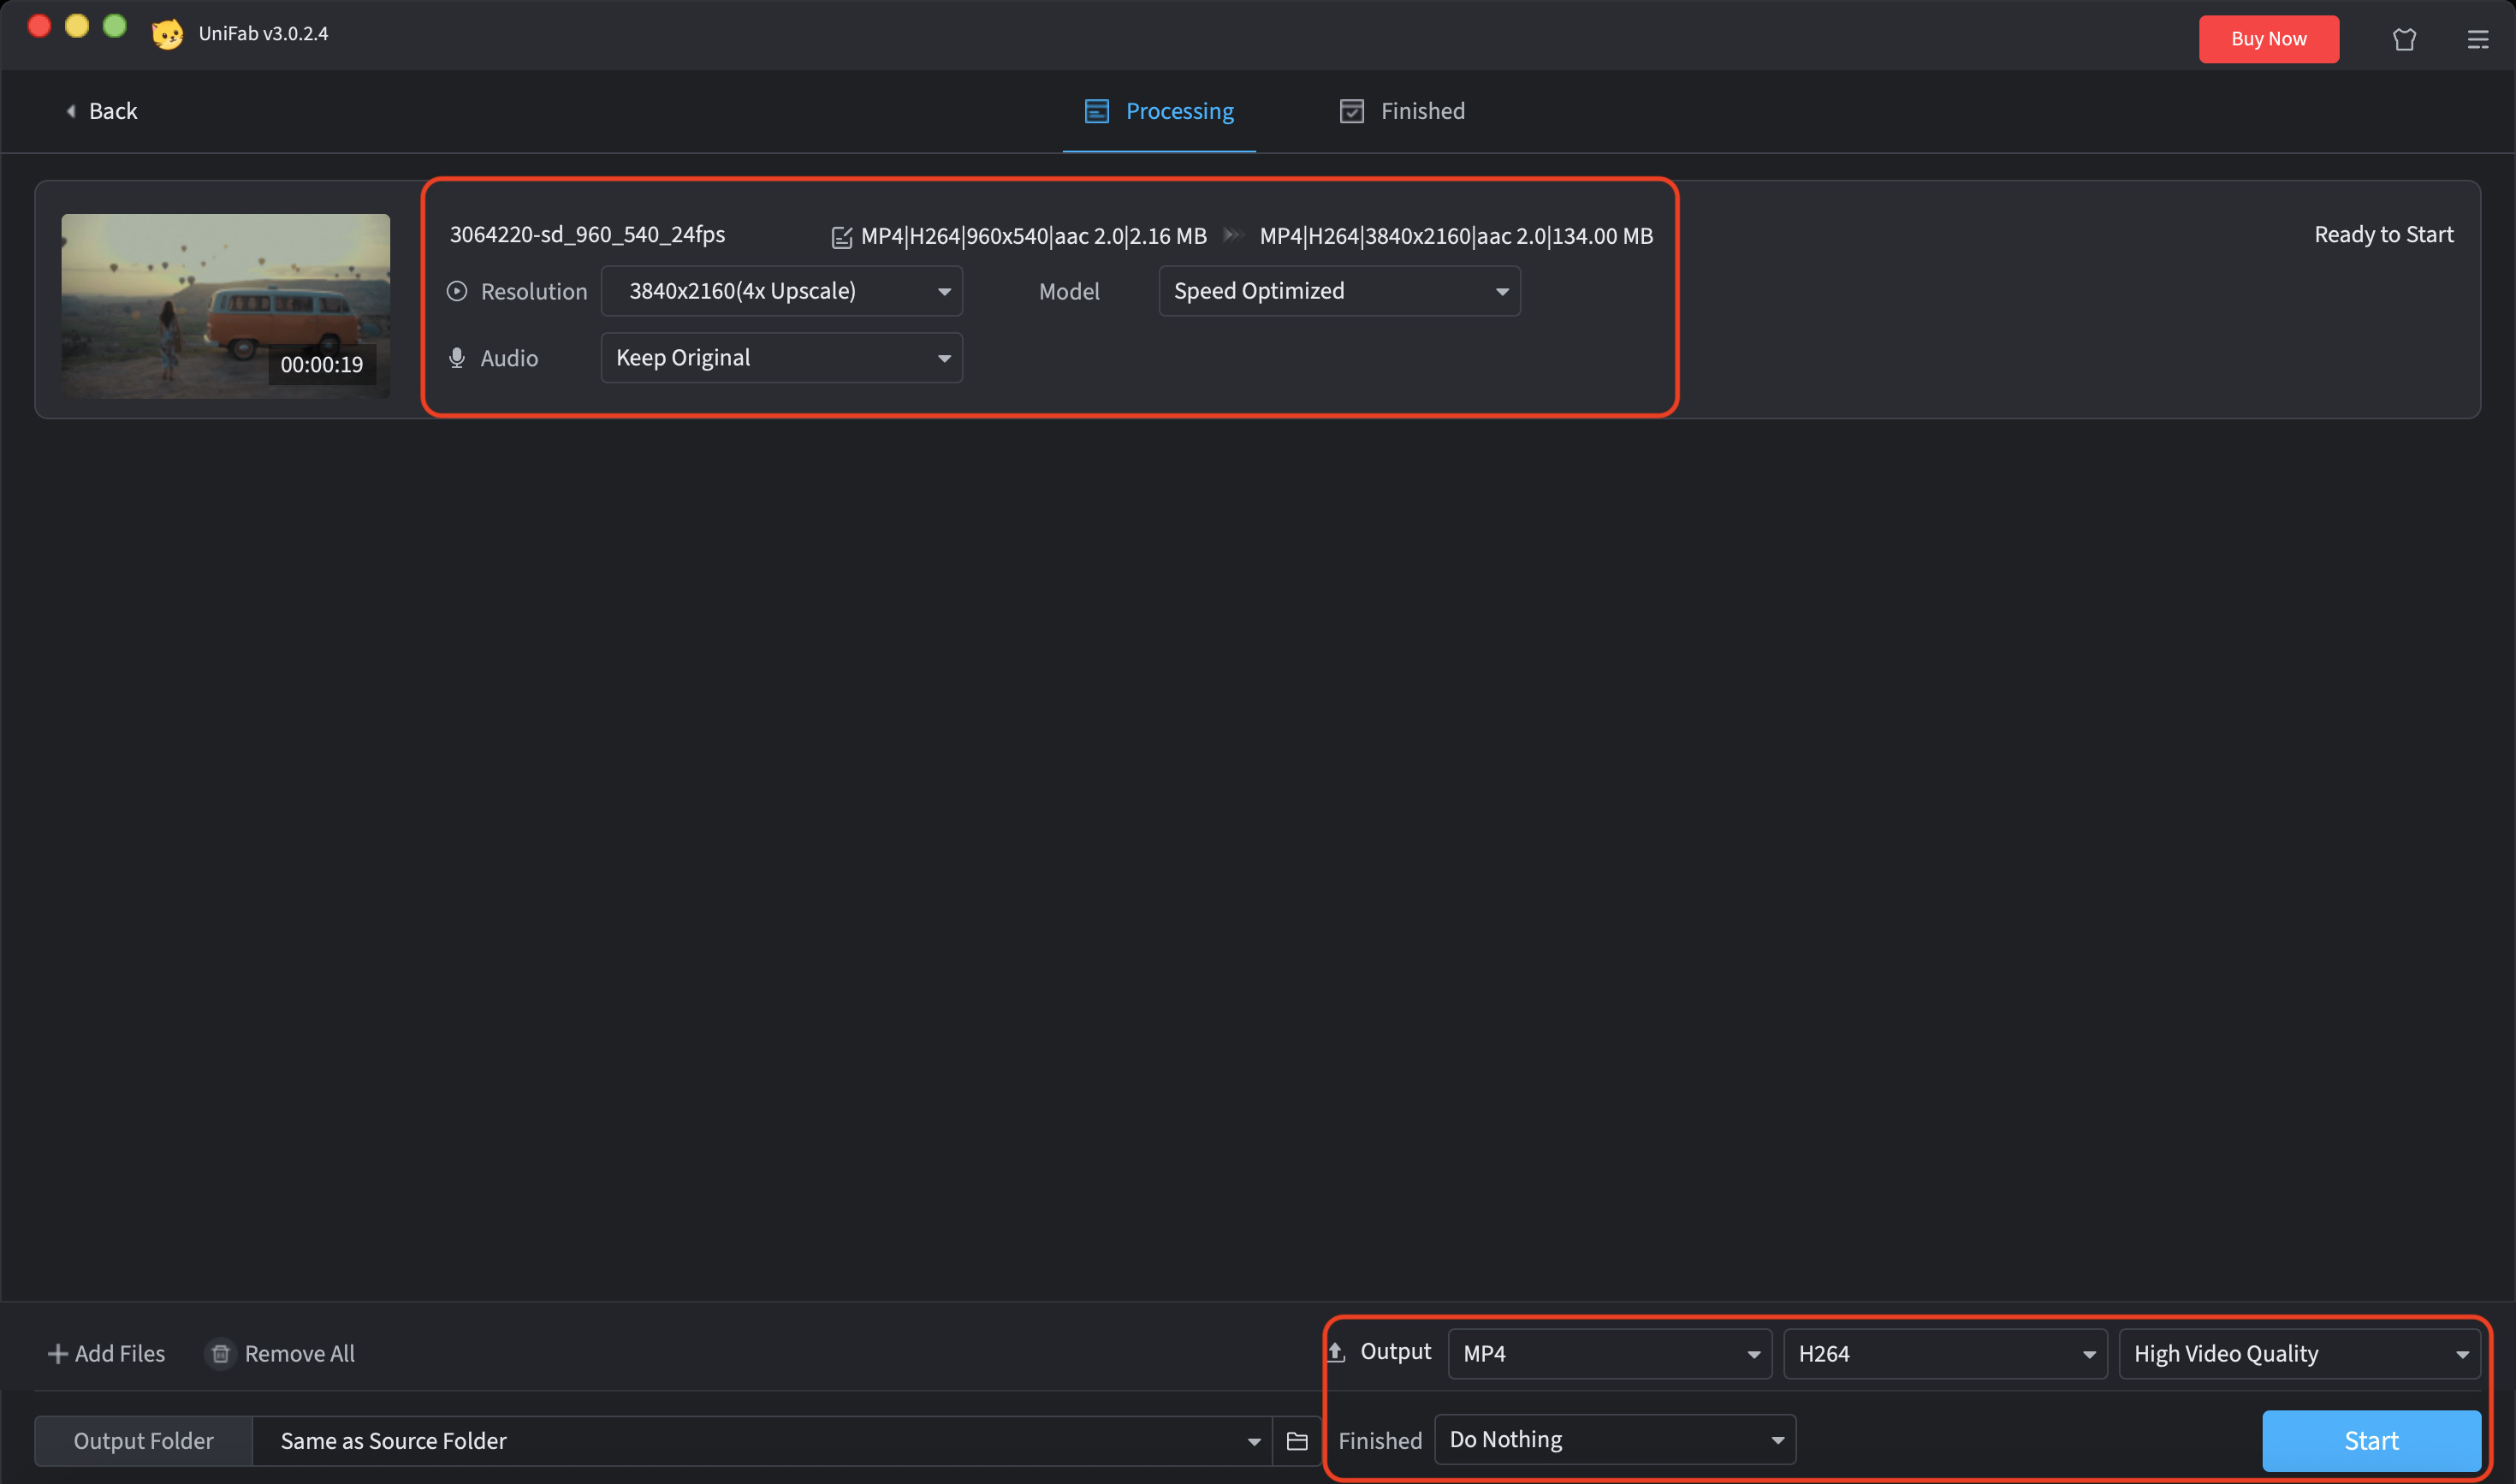Open the hamburger menu in the top right
This screenshot has width=2516, height=1484.
coord(2479,39)
